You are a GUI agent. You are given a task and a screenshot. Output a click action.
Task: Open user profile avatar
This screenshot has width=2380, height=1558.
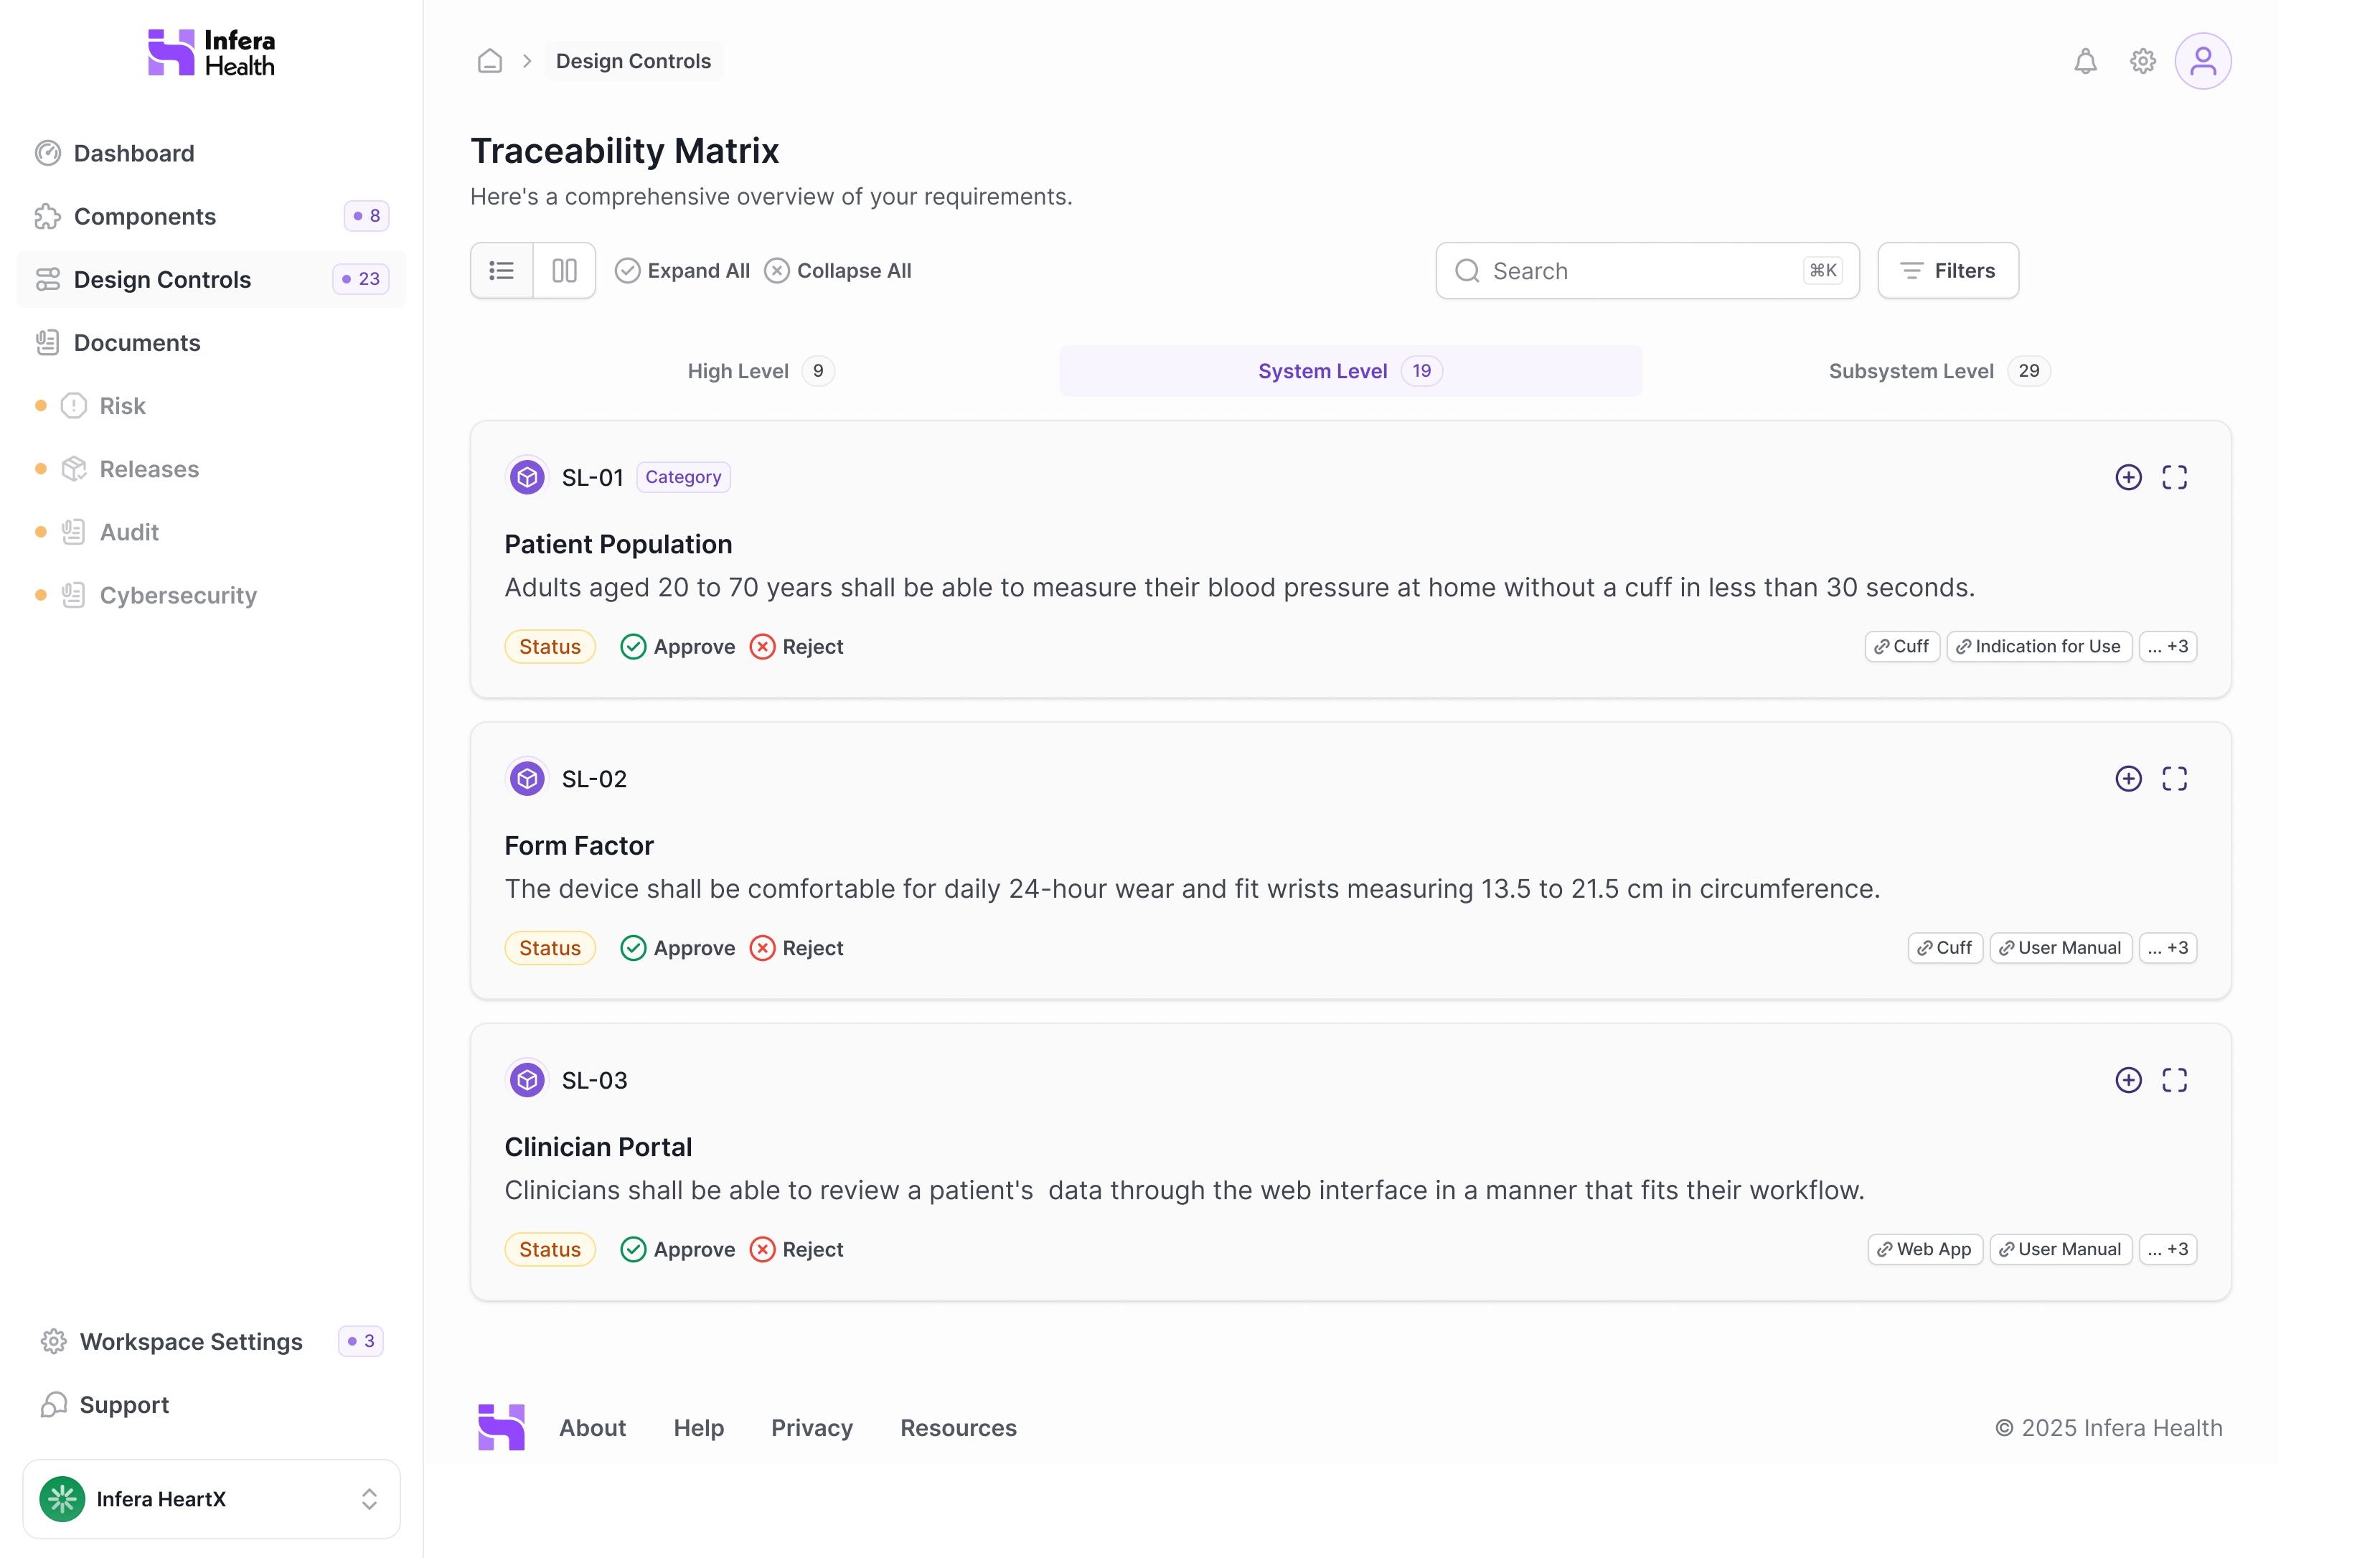(x=2203, y=61)
